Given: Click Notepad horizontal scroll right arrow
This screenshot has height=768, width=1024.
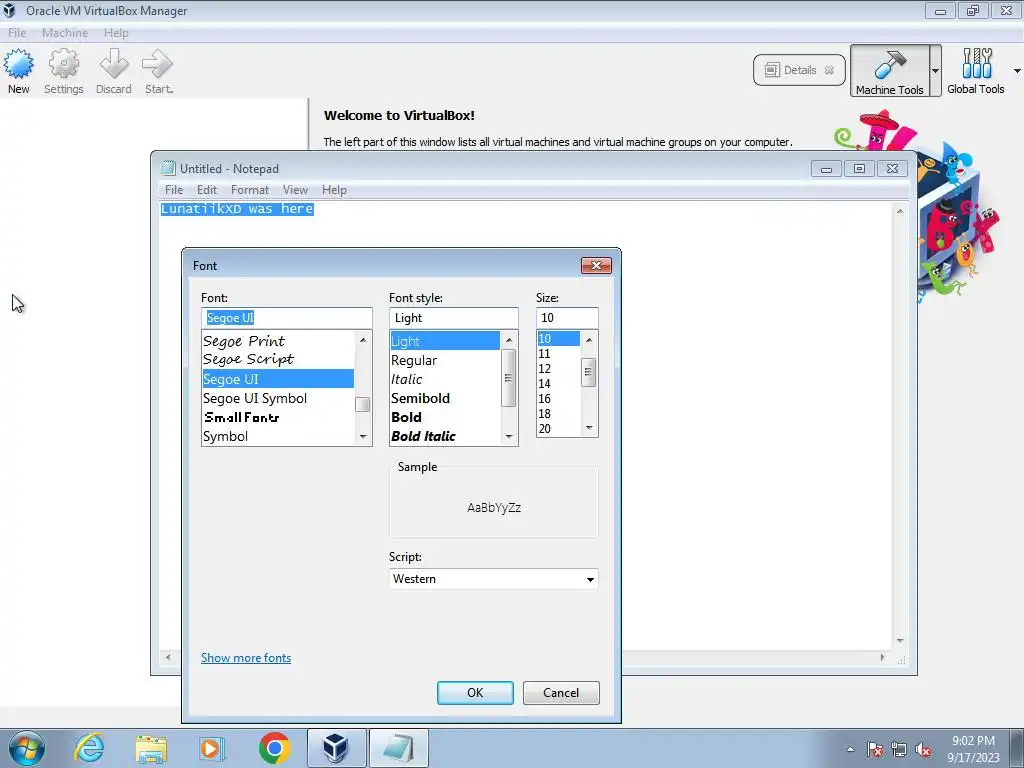Looking at the screenshot, I should coord(882,658).
